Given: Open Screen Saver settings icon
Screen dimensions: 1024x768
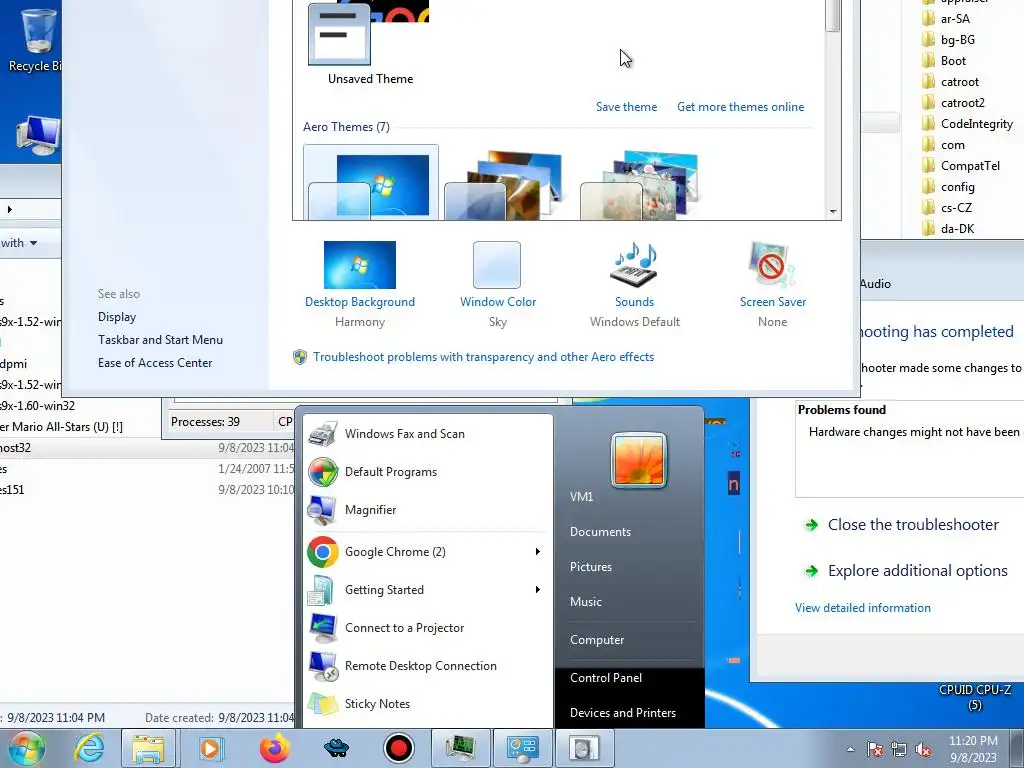Looking at the screenshot, I should pyautogui.click(x=772, y=265).
